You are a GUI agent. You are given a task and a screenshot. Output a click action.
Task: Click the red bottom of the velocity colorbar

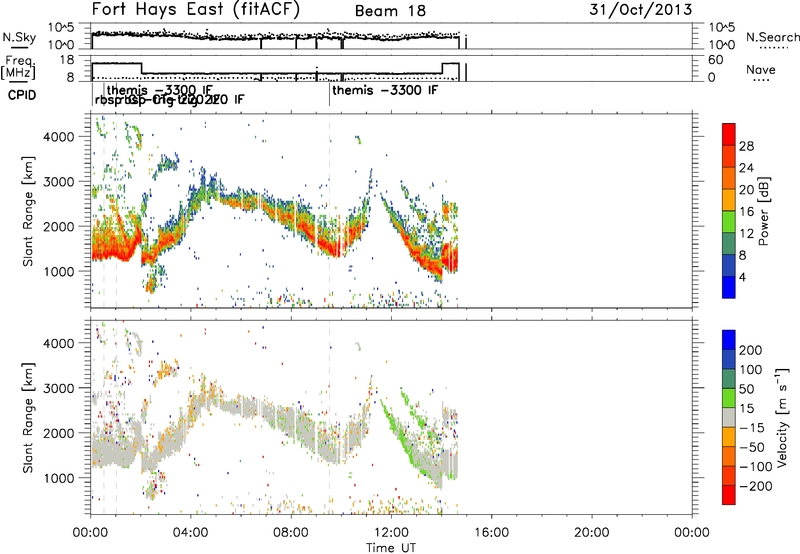(729, 495)
